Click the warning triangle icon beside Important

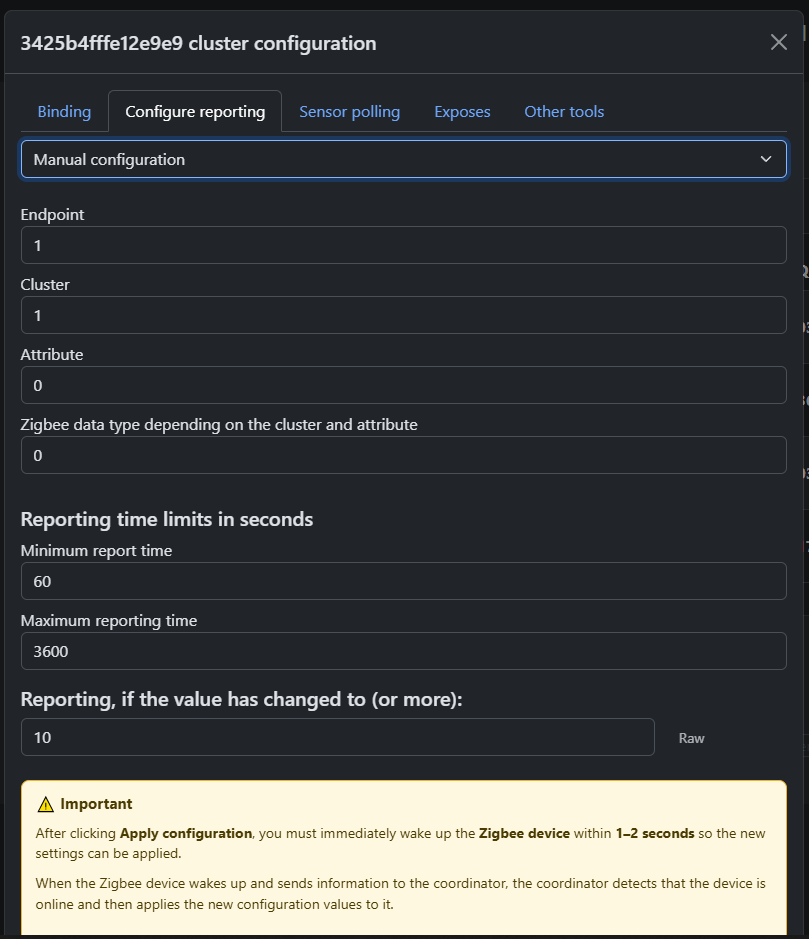(45, 804)
